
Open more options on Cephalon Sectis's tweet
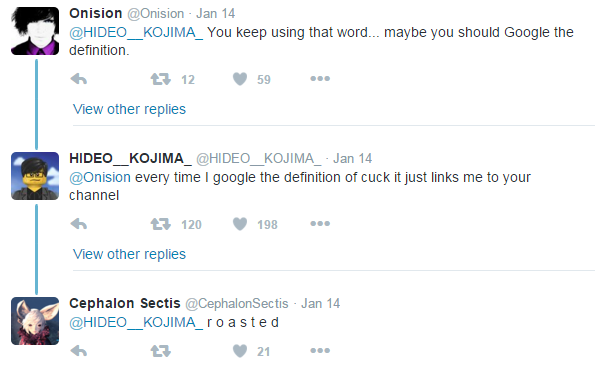tap(320, 351)
